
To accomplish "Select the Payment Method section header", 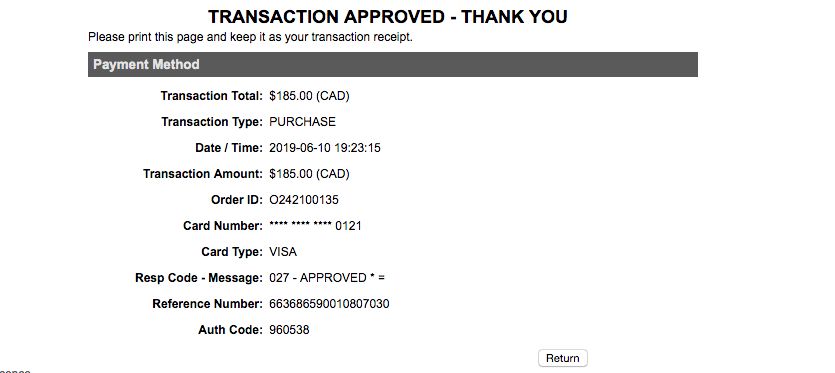I will (392, 64).
